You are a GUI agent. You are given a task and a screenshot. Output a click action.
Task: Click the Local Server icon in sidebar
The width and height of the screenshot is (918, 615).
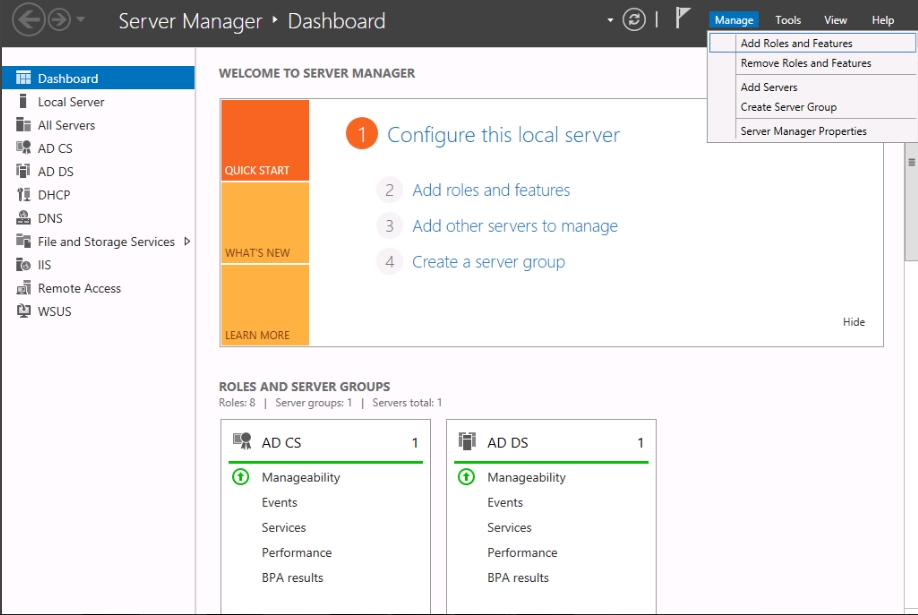(23, 101)
